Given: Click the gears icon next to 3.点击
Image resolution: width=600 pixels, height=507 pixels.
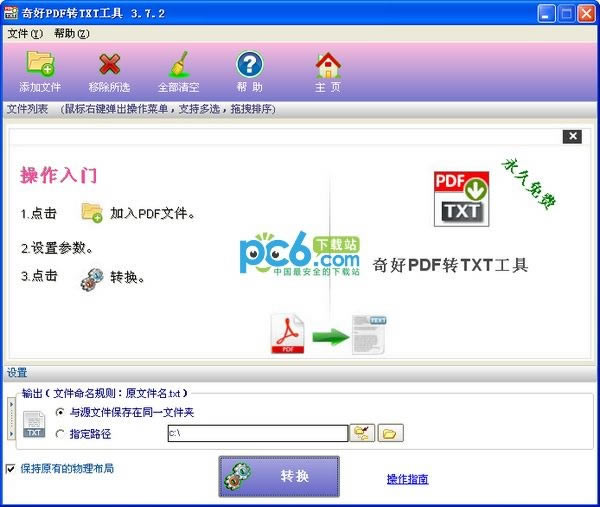Looking at the screenshot, I should pyautogui.click(x=92, y=279).
